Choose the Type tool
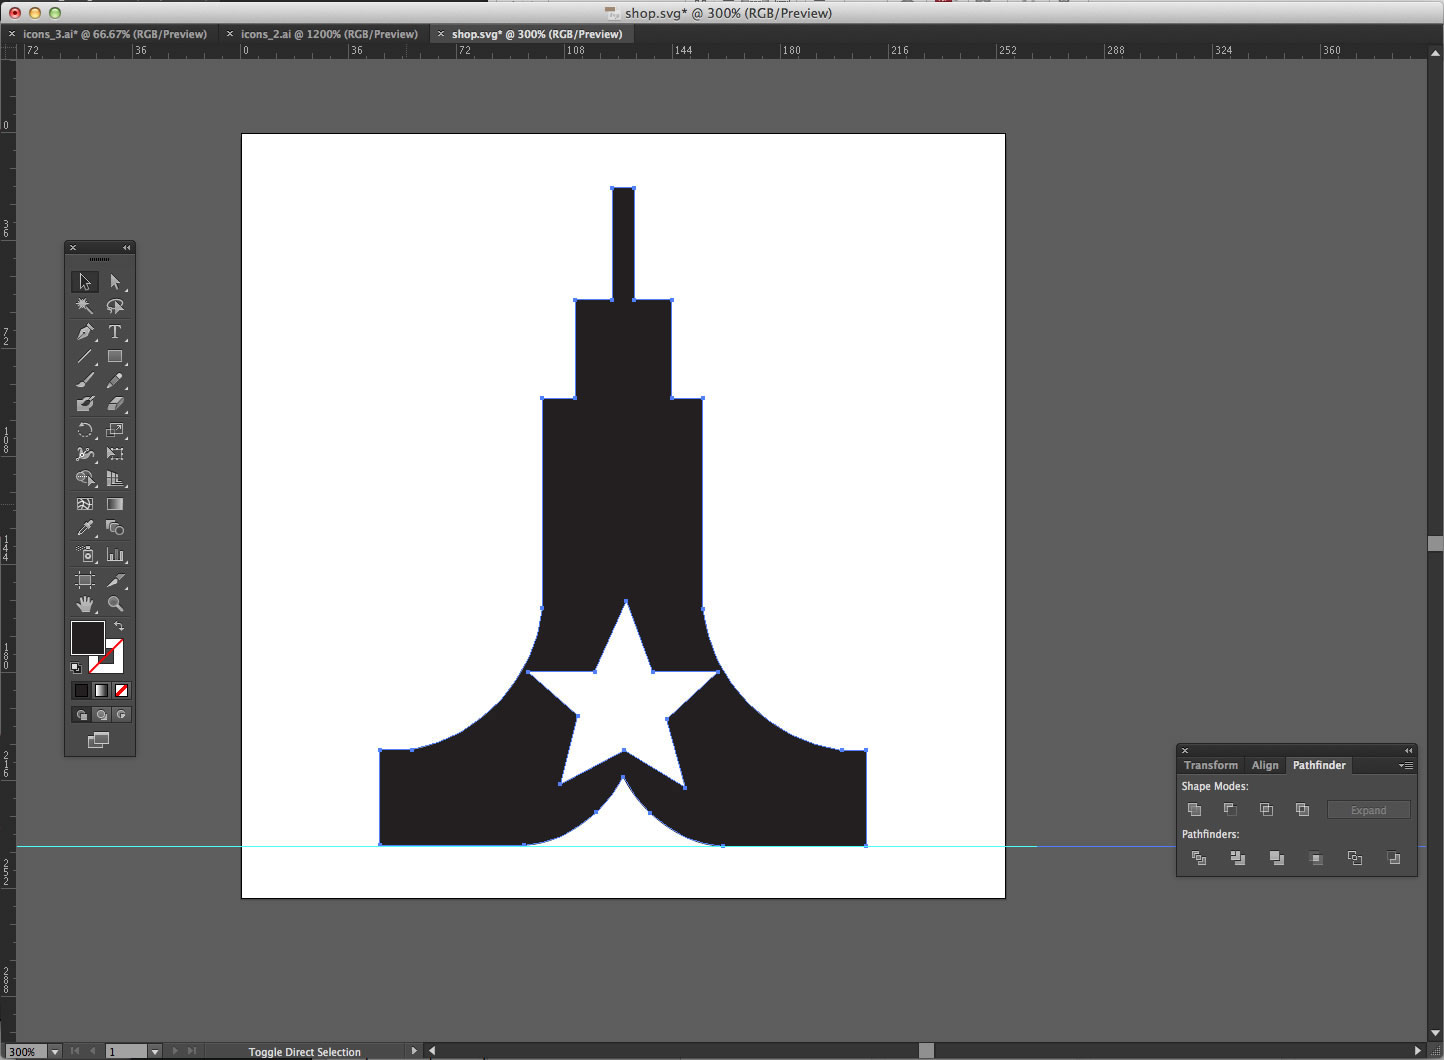 [115, 332]
